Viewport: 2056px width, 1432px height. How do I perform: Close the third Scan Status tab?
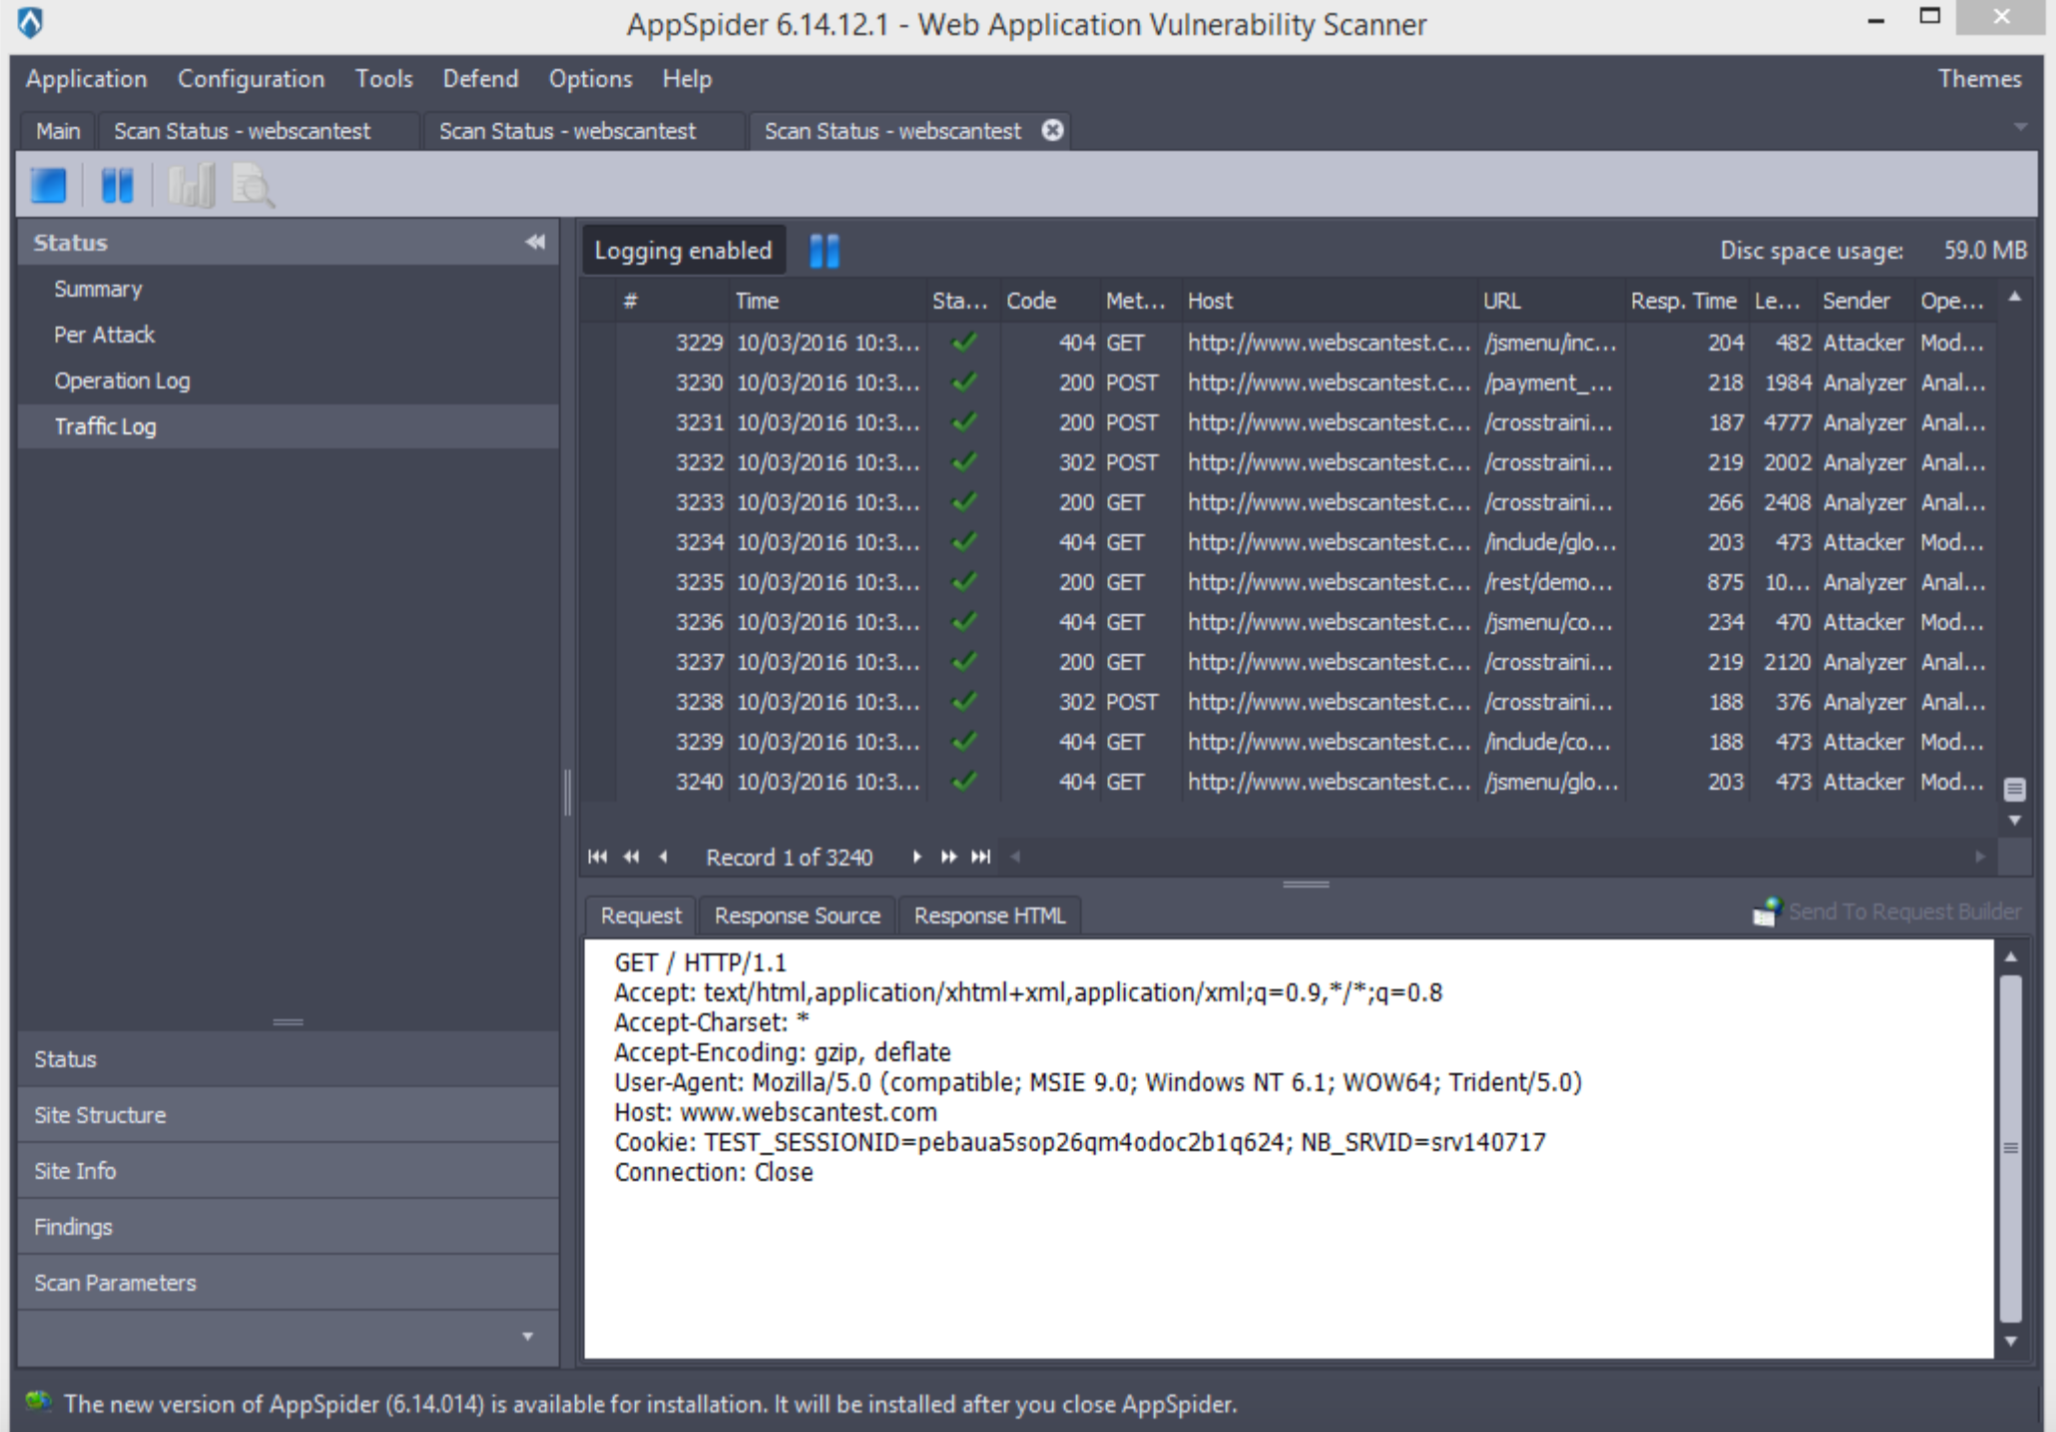[1052, 130]
